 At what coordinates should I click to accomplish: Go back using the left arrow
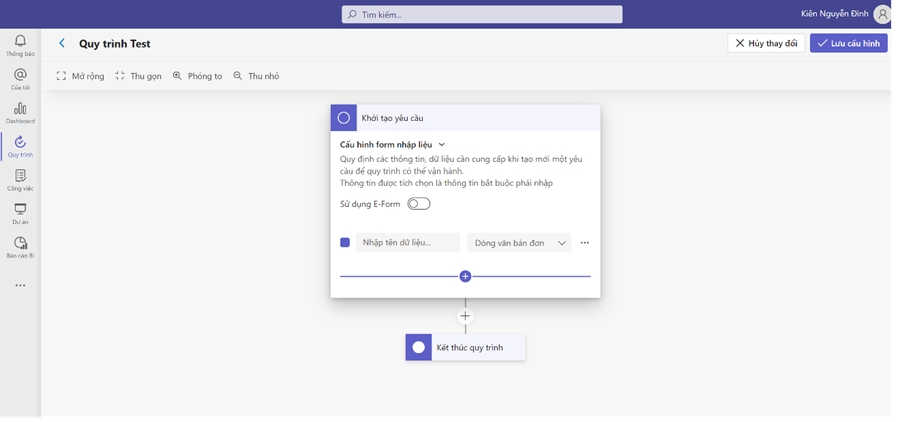coord(62,43)
